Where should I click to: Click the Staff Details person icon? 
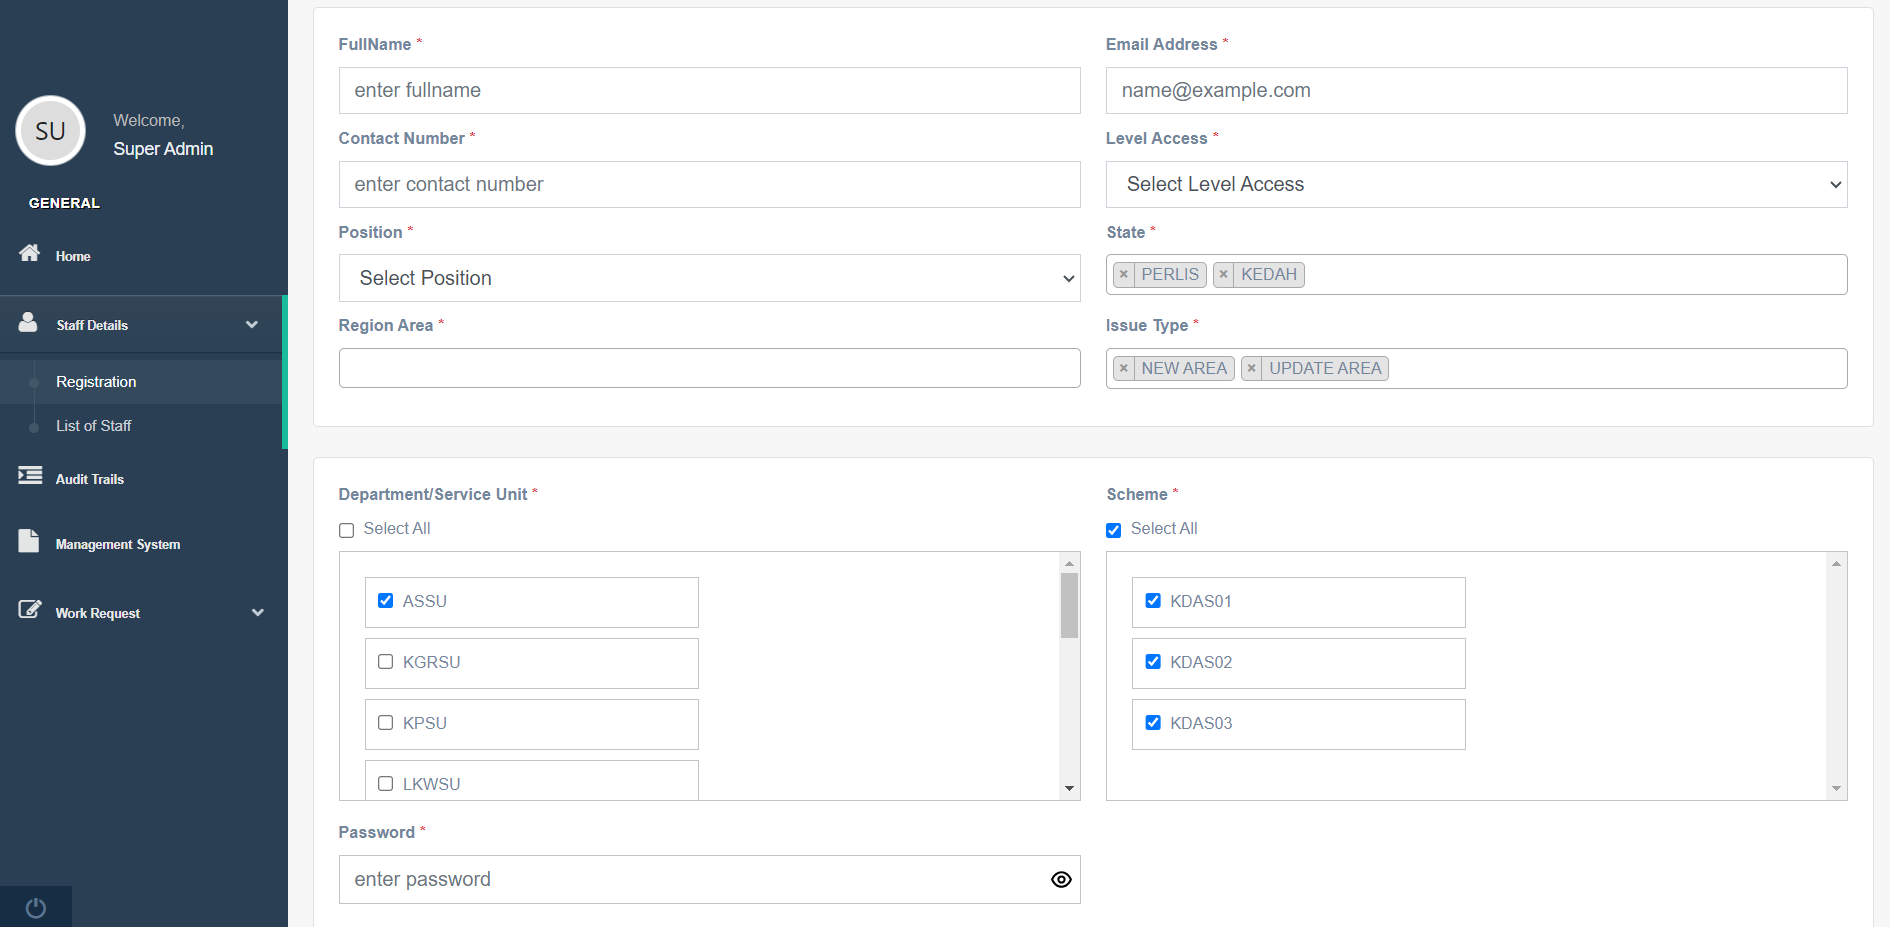28,322
